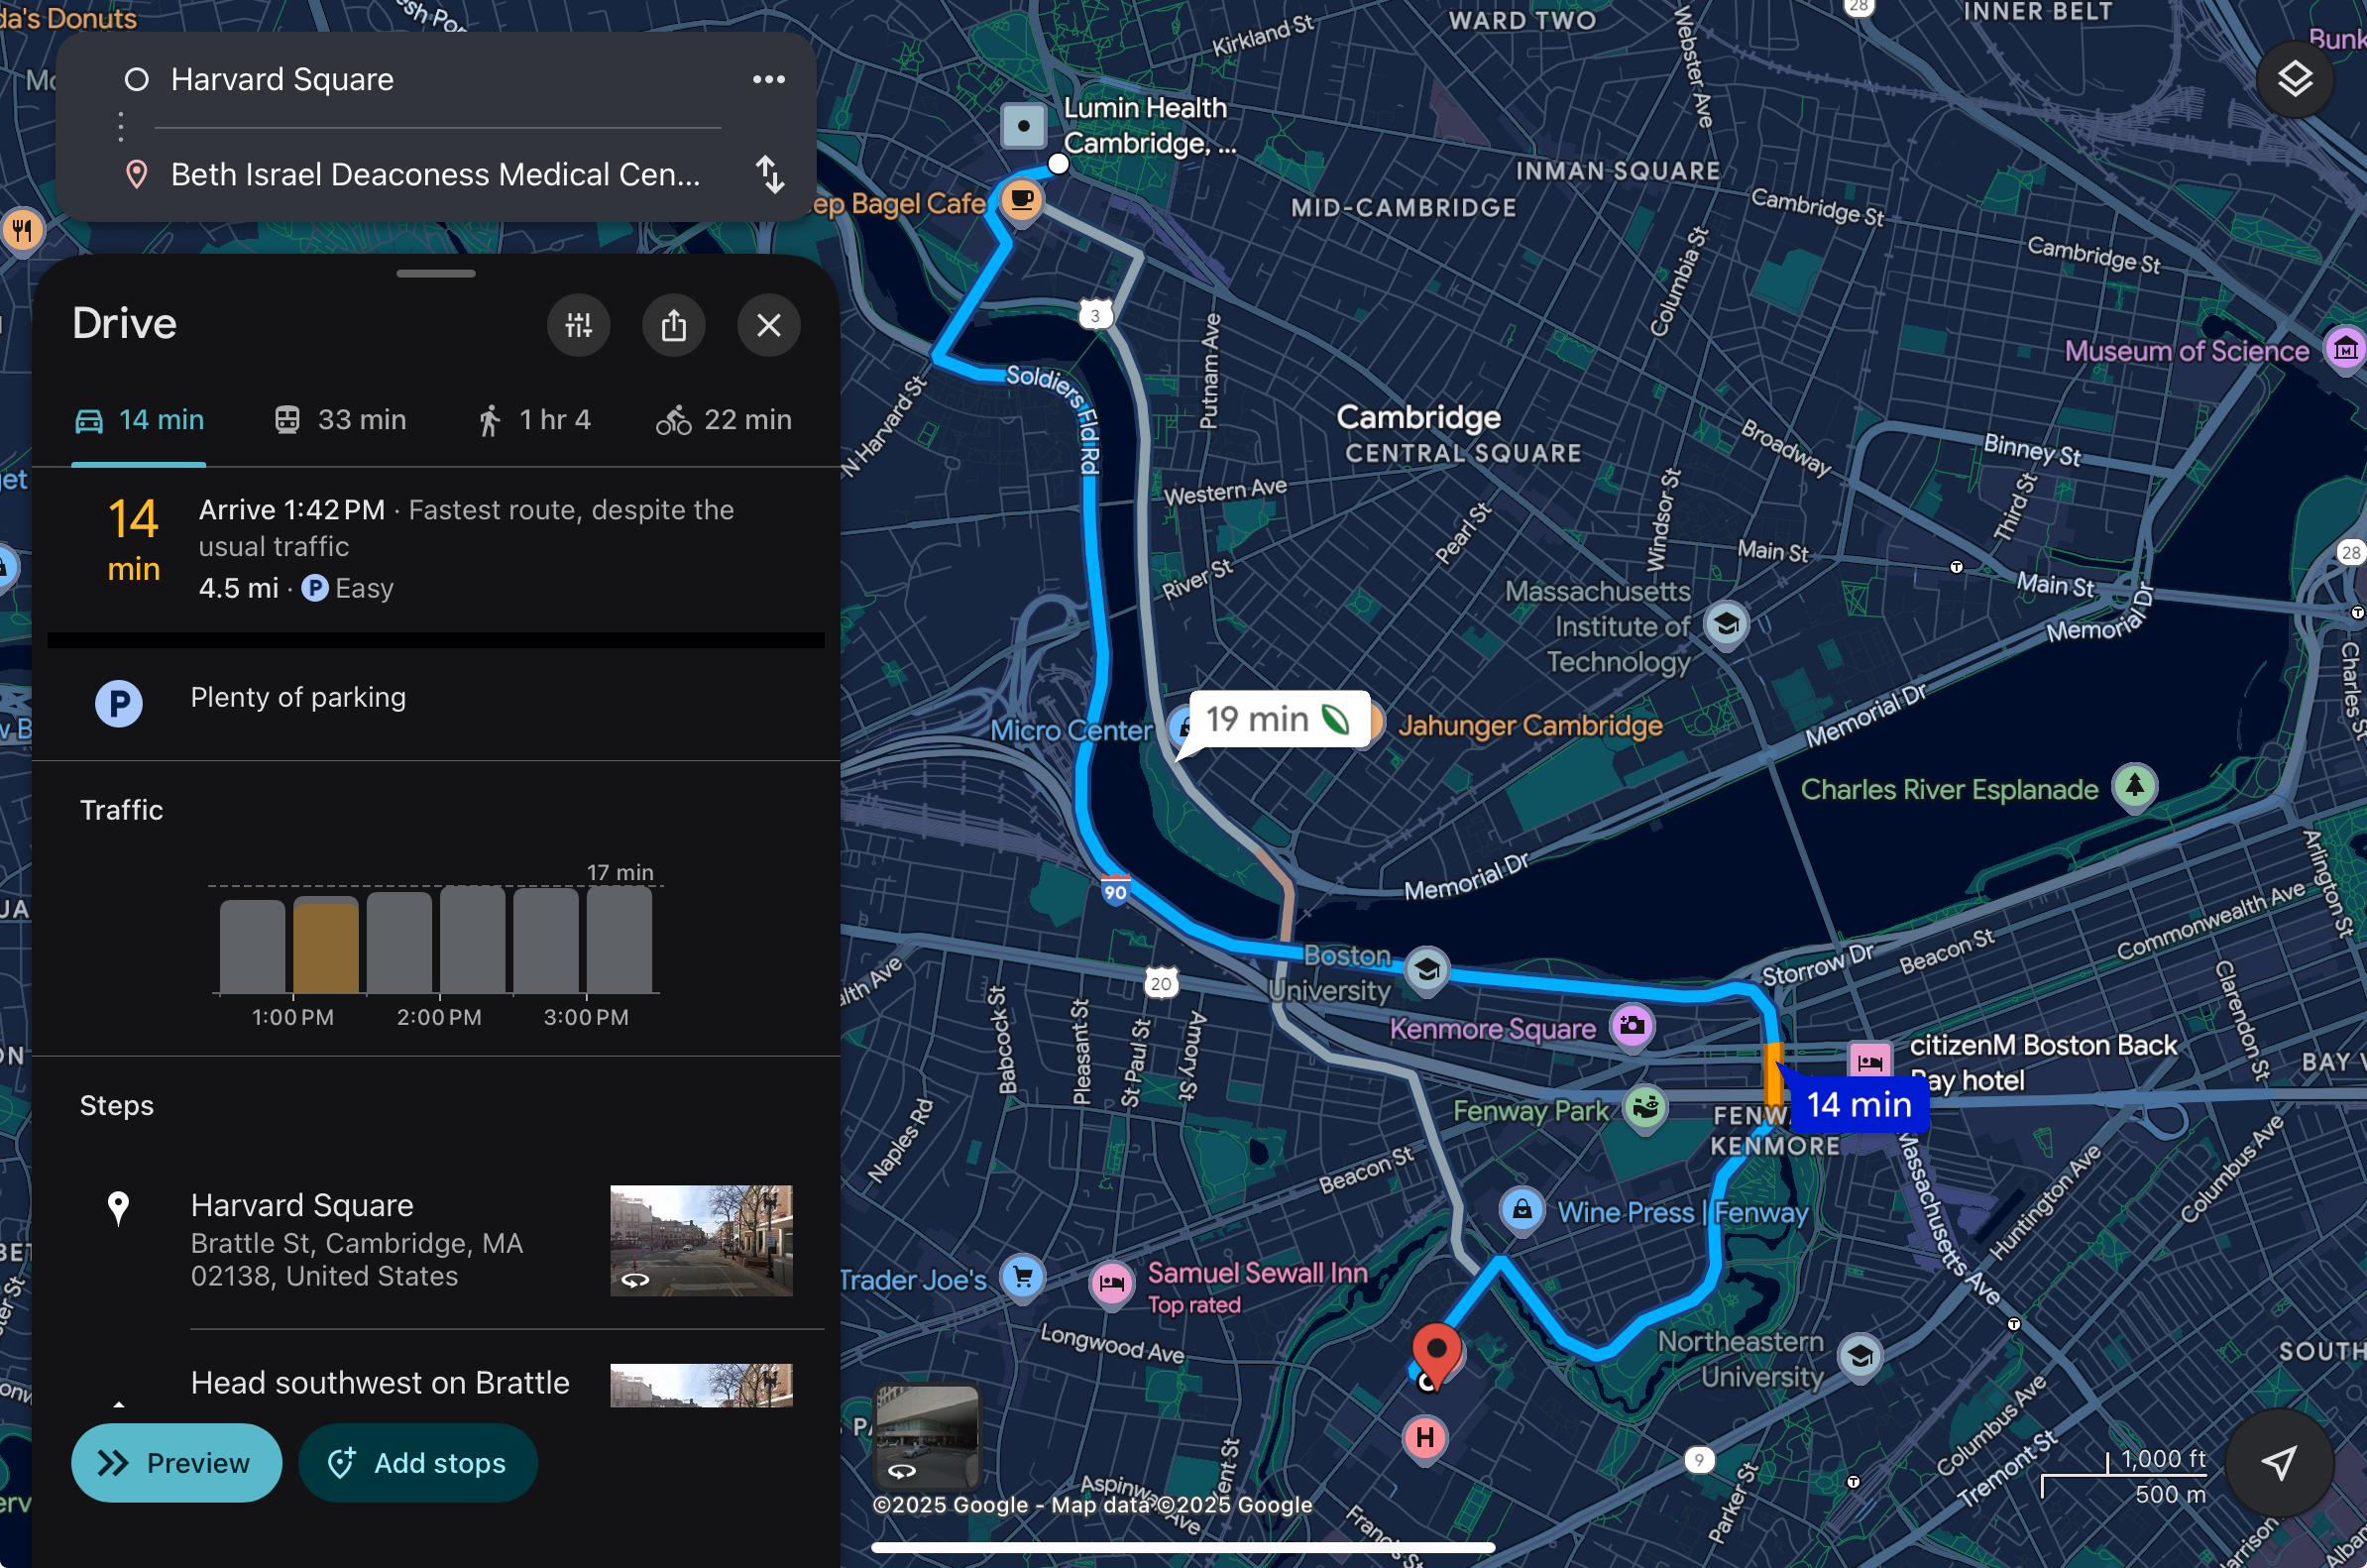The width and height of the screenshot is (2367, 1568).
Task: Swap start and destination locations
Action: point(769,174)
